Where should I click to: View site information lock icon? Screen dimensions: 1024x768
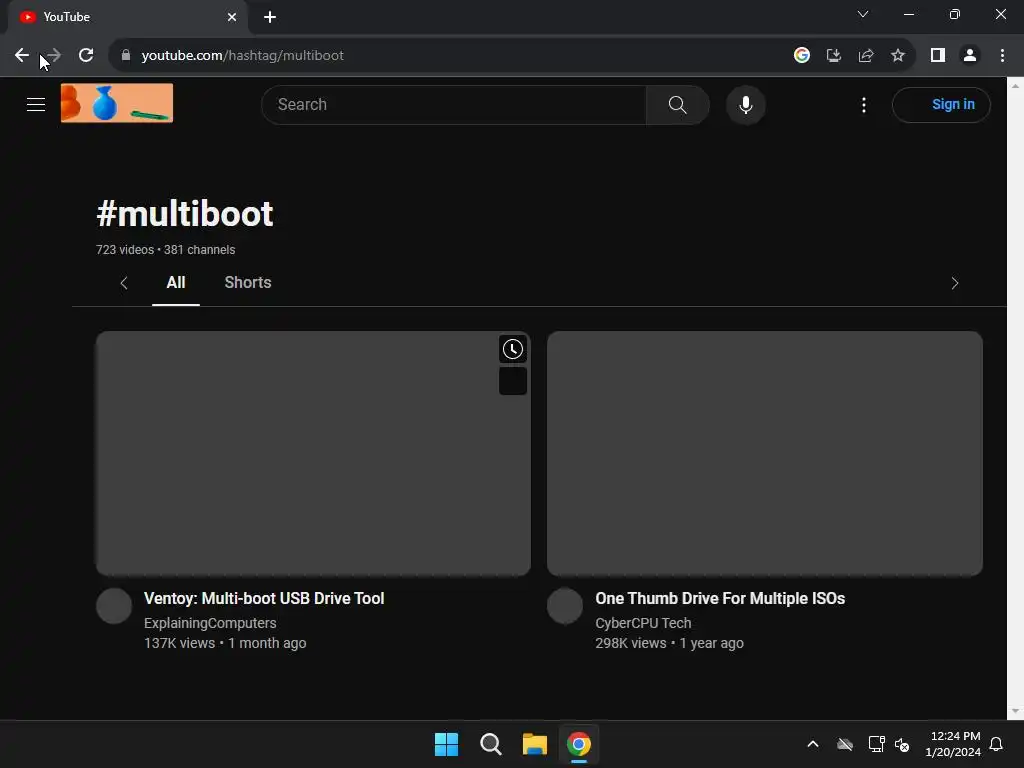(126, 56)
